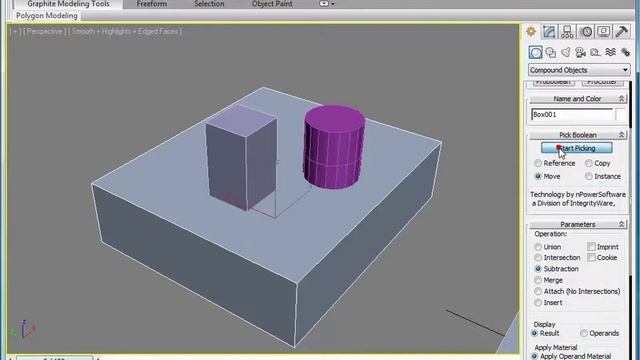This screenshot has width=640, height=360.
Task: Open the Freeform ribbon tab
Action: tap(151, 4)
